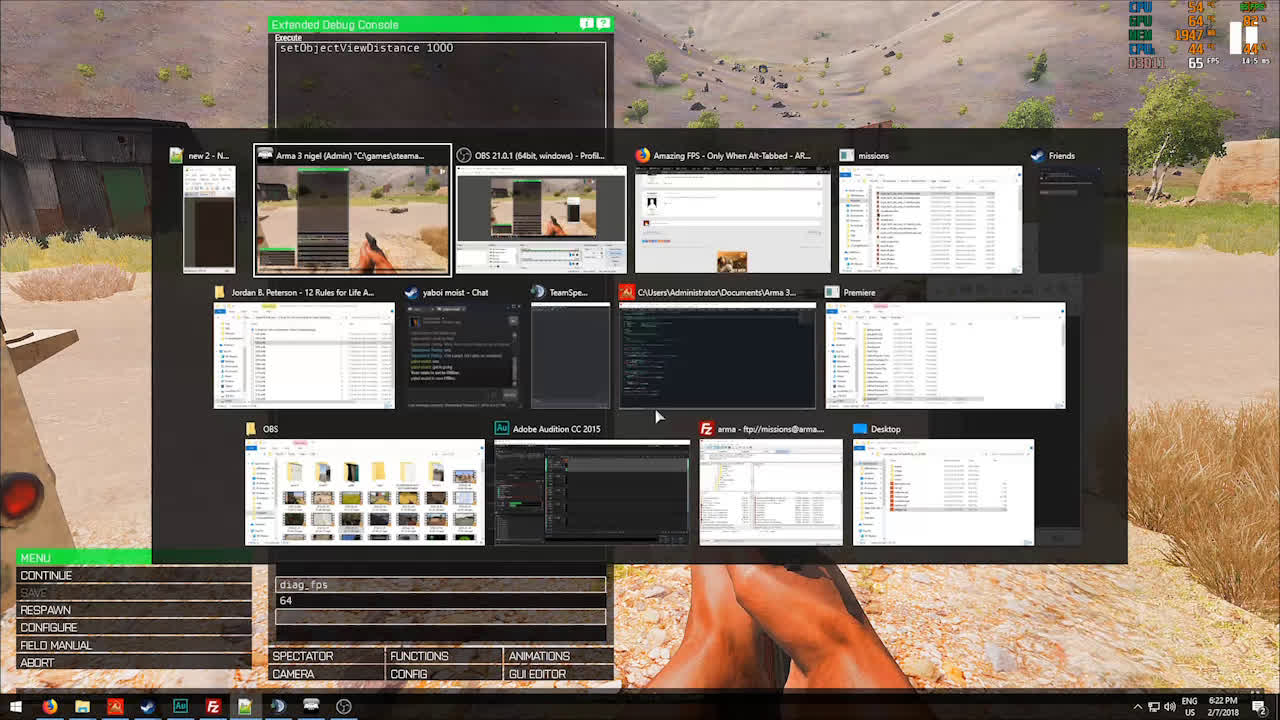The image size is (1280, 720).
Task: Click the watch result showing 64
Action: (x=441, y=601)
